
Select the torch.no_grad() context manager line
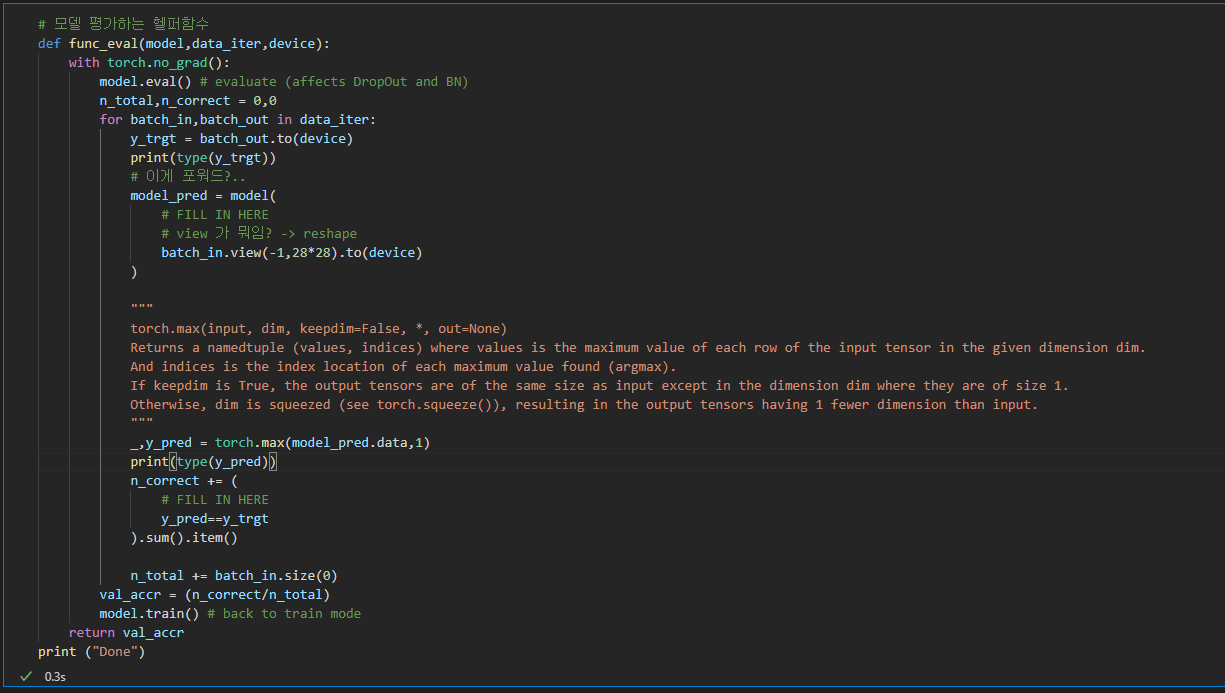(144, 62)
